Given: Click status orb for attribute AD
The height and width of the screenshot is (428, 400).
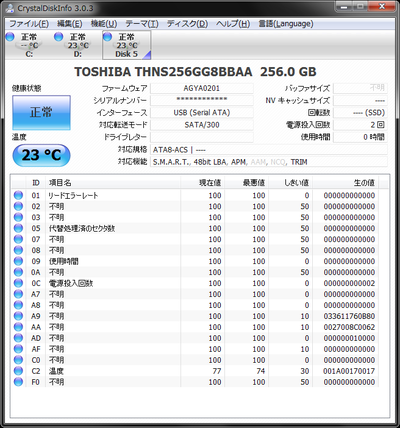Looking at the screenshot, I should click(18, 338).
